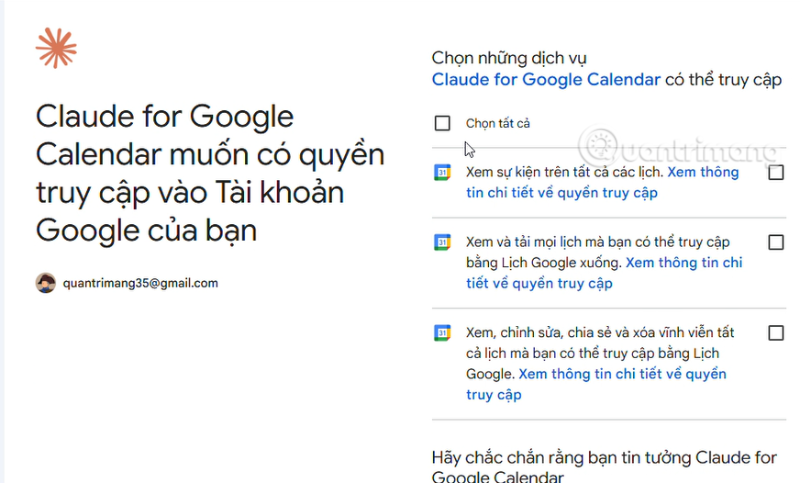Click the 'Chọn tất cả' label text
Image resolution: width=800 pixels, height=483 pixels.
(x=497, y=123)
